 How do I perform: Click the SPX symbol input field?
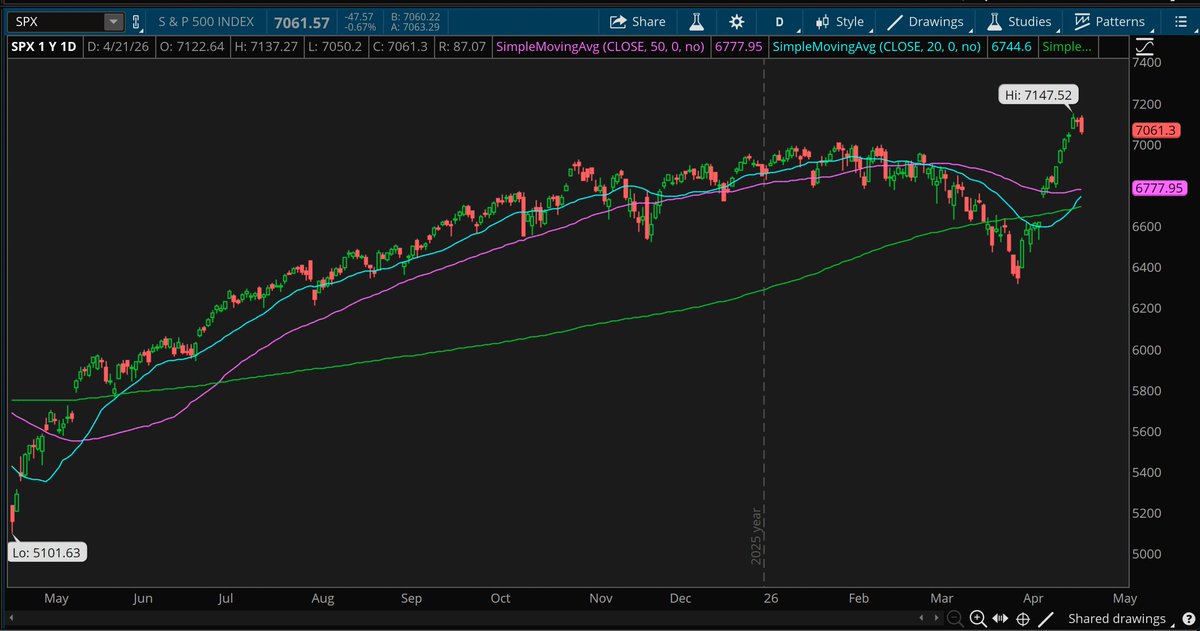tap(57, 21)
